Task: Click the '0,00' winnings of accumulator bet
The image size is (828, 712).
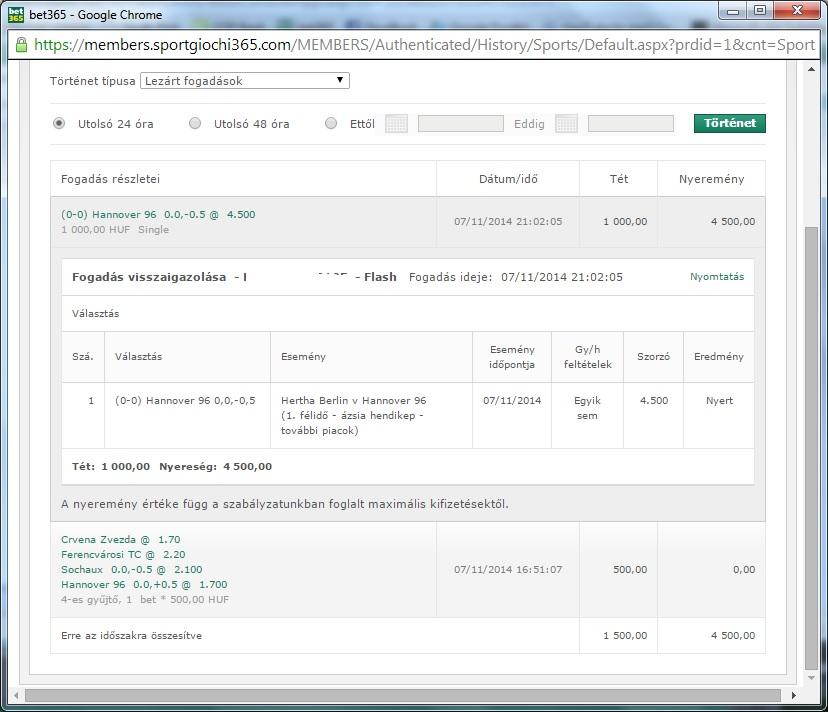Action: (x=744, y=569)
